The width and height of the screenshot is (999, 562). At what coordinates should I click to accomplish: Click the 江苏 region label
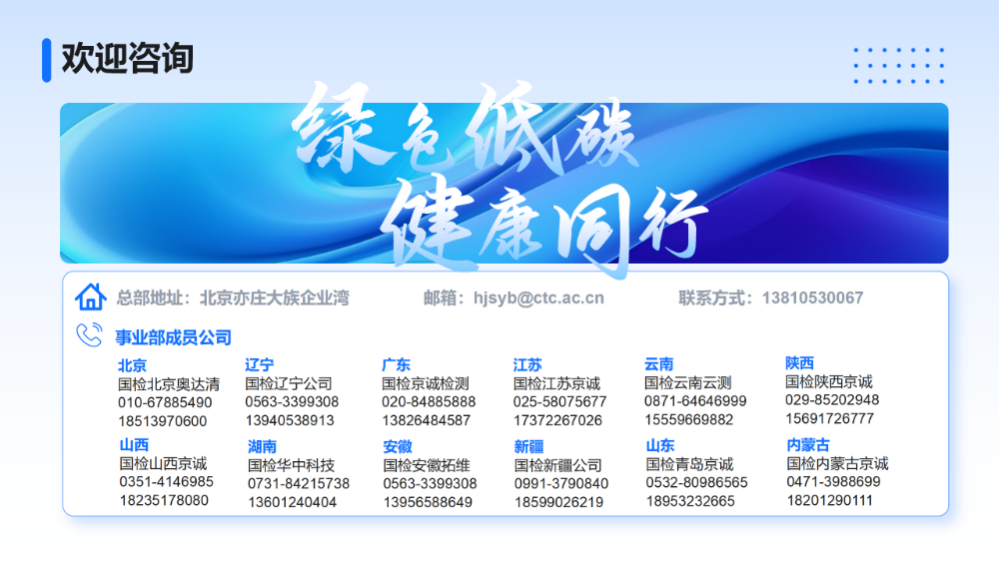[x=528, y=364]
